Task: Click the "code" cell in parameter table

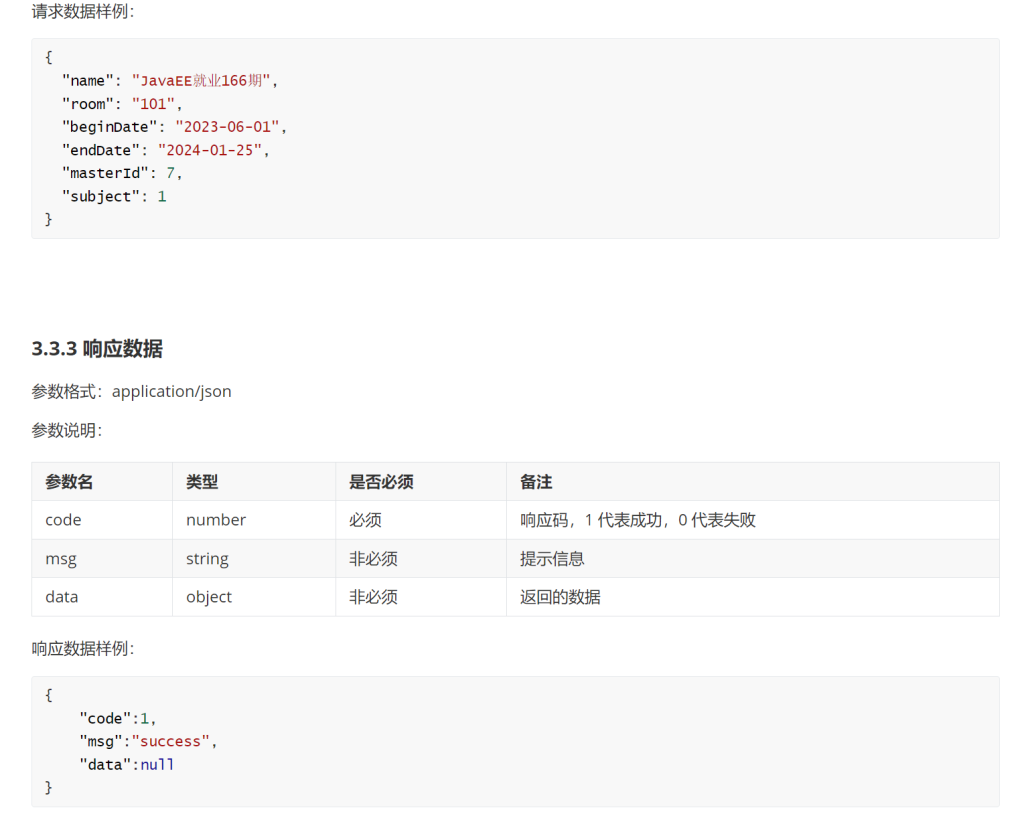Action: (x=63, y=520)
